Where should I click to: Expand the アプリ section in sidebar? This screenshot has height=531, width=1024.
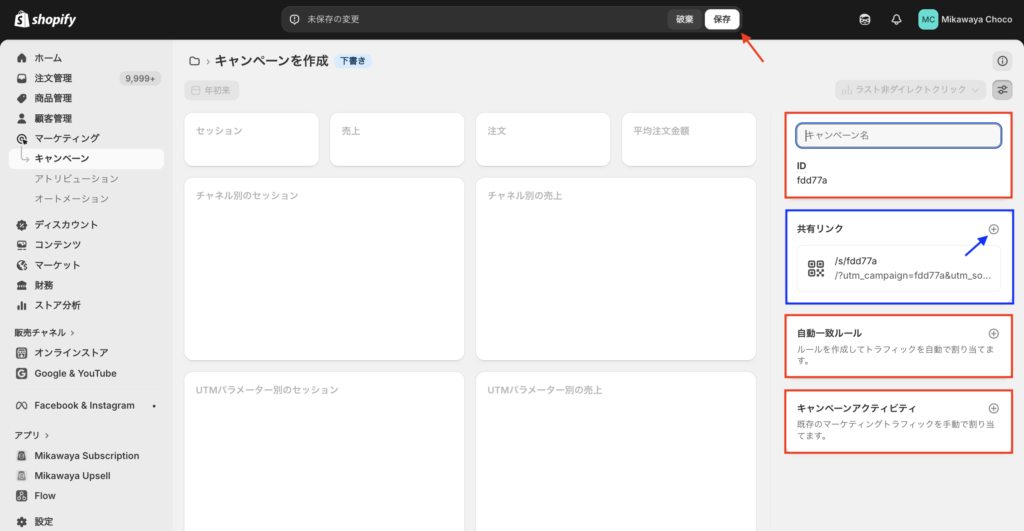(32, 435)
